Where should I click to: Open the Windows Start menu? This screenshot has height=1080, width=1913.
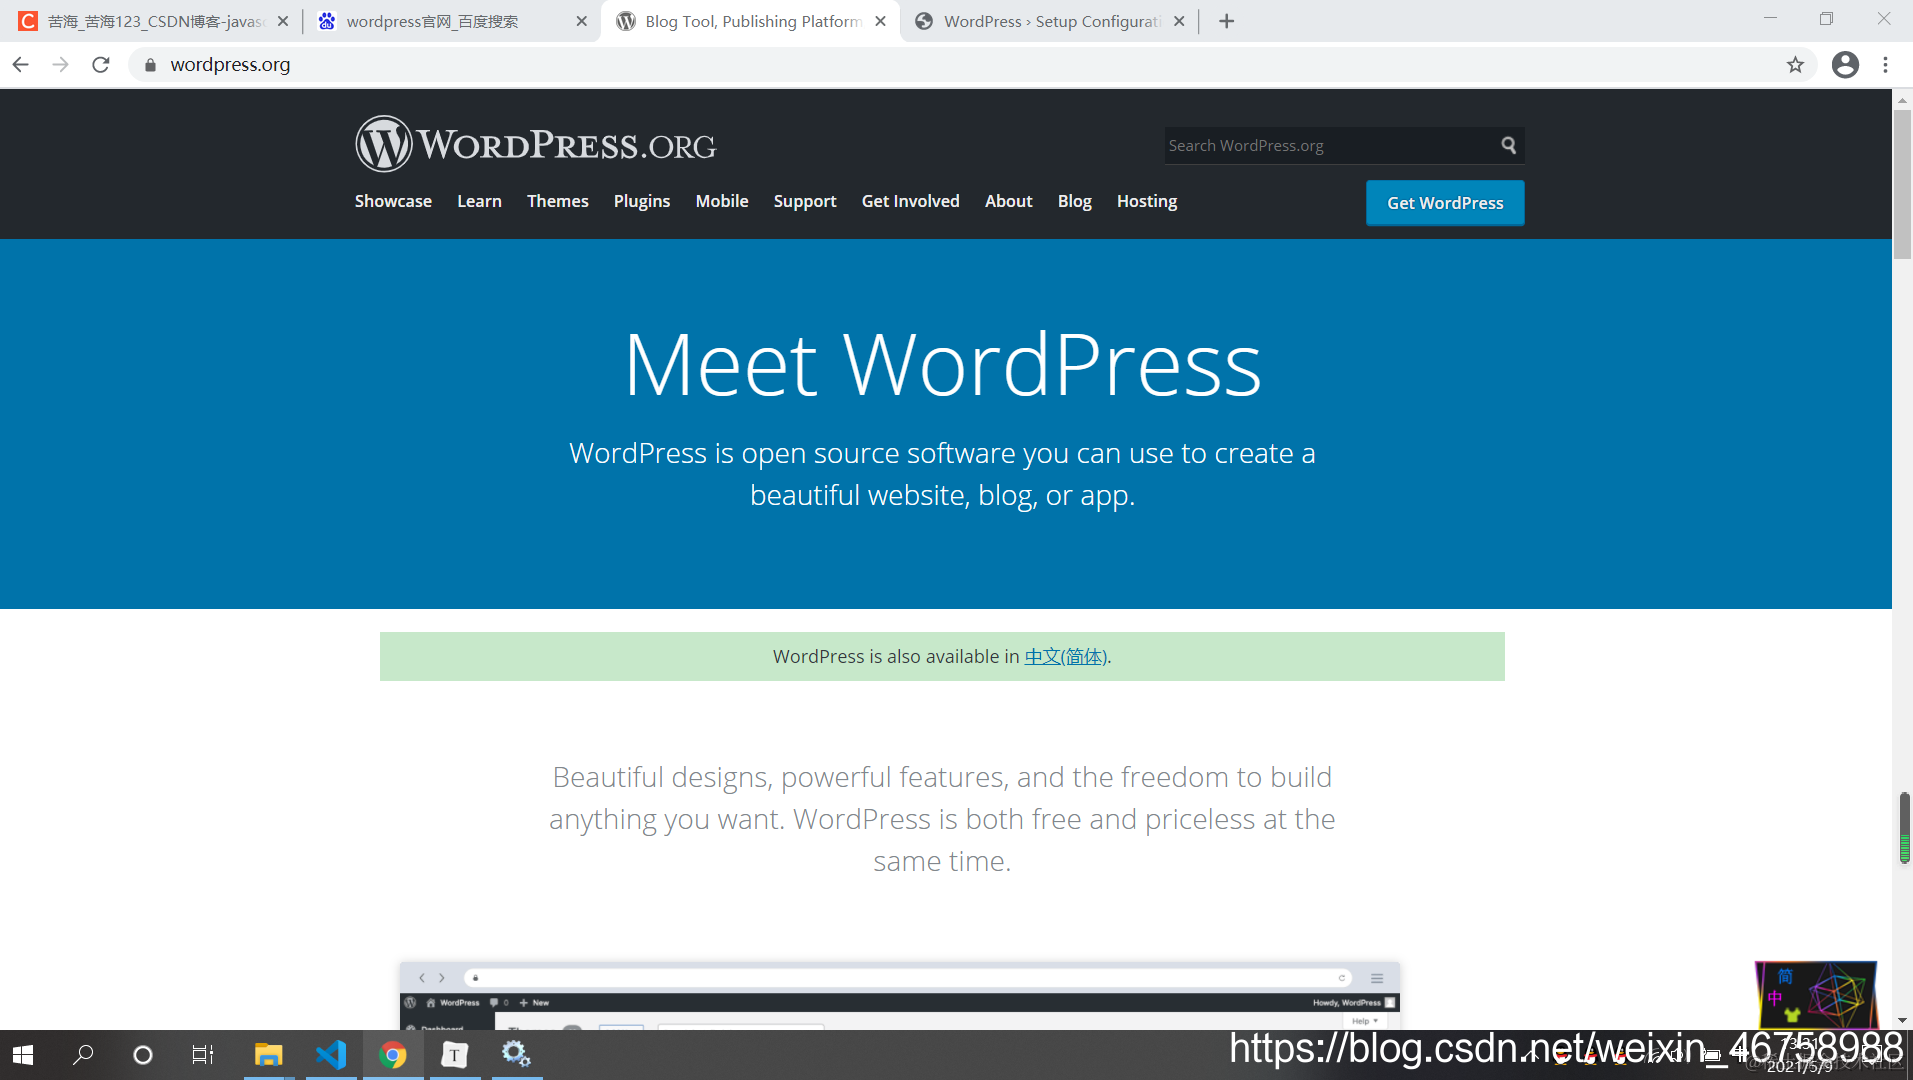[x=23, y=1055]
